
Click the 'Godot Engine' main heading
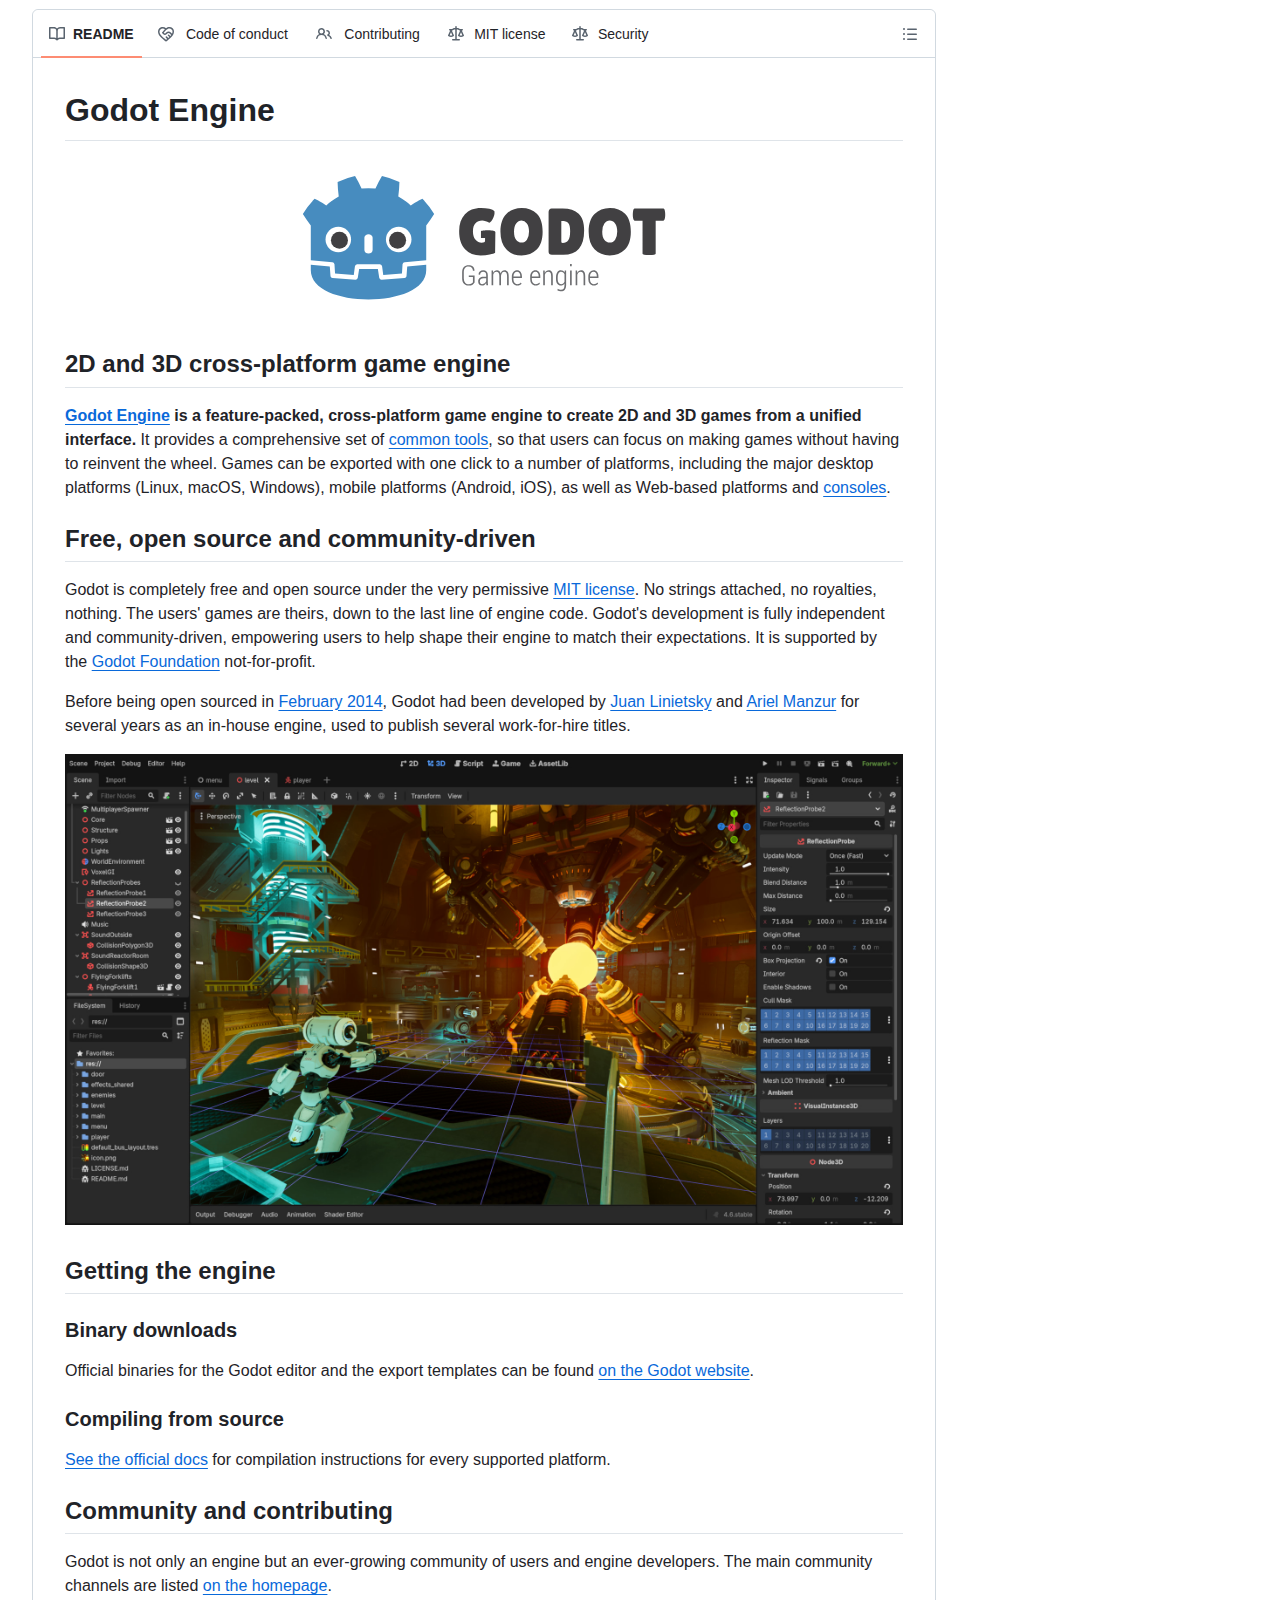tap(170, 110)
